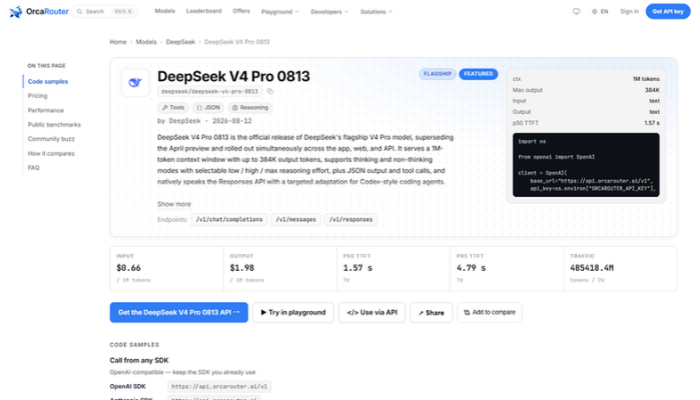Viewport: 700px width, 400px height.
Task: Click Try in playground button
Action: click(x=293, y=312)
